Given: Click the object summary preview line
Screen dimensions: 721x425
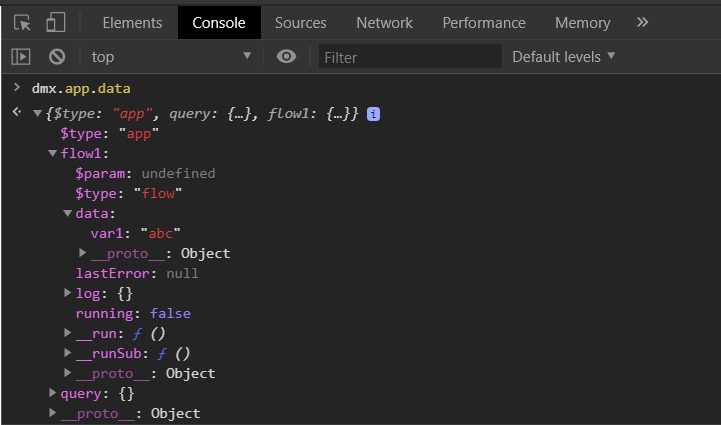Looking at the screenshot, I should (201, 114).
